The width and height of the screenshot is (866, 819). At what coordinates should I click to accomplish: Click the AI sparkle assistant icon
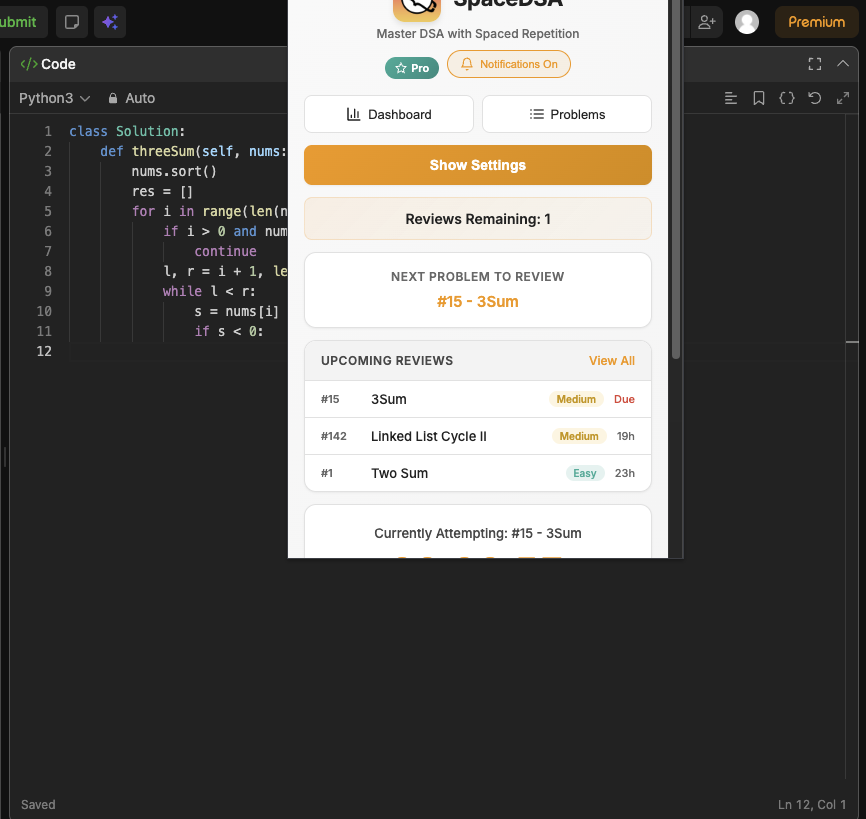pyautogui.click(x=110, y=22)
